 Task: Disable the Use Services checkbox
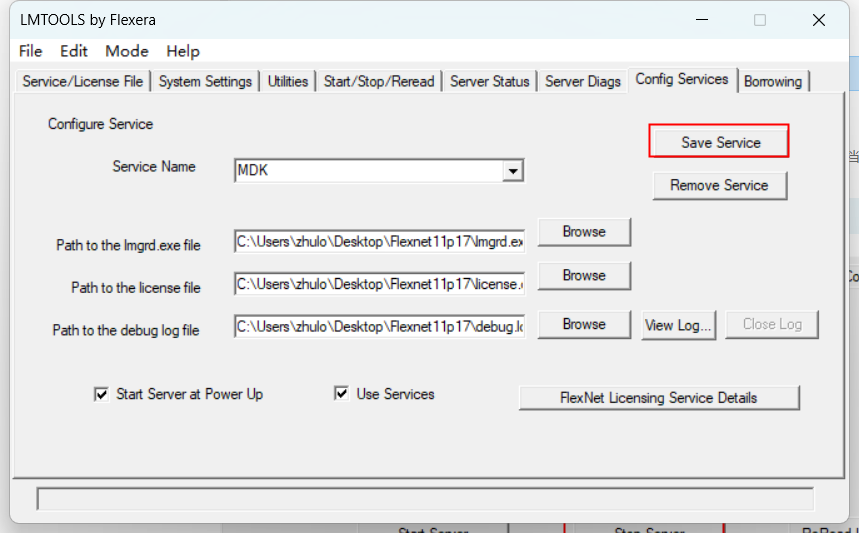tap(341, 394)
